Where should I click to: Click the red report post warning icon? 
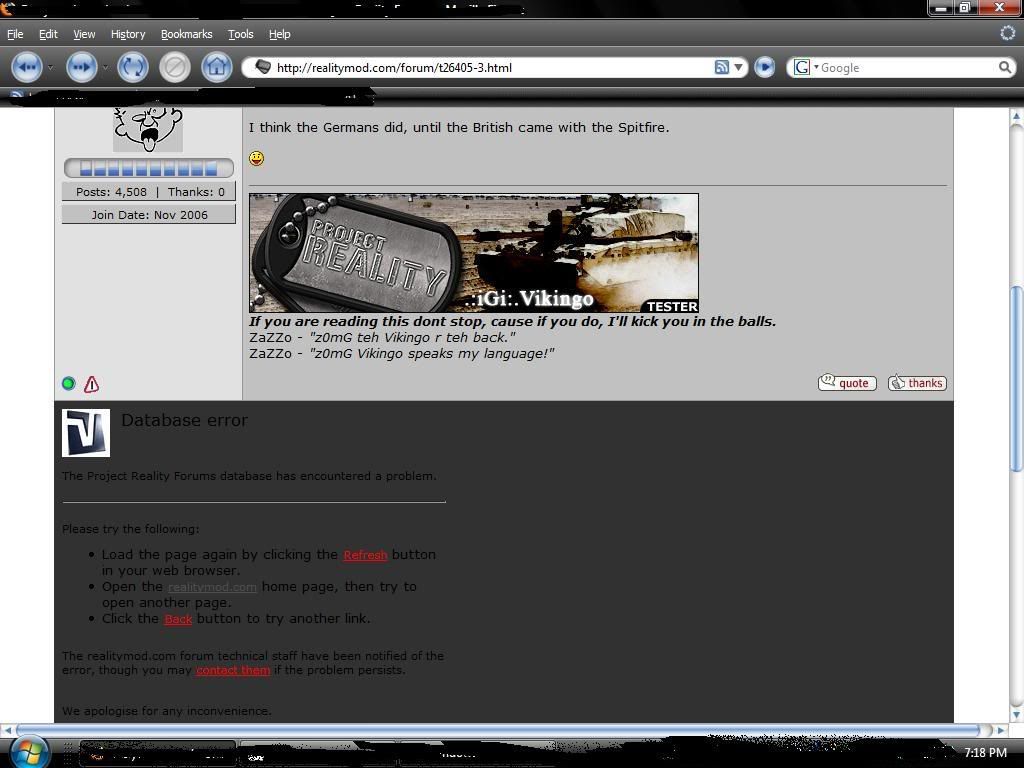tap(92, 384)
